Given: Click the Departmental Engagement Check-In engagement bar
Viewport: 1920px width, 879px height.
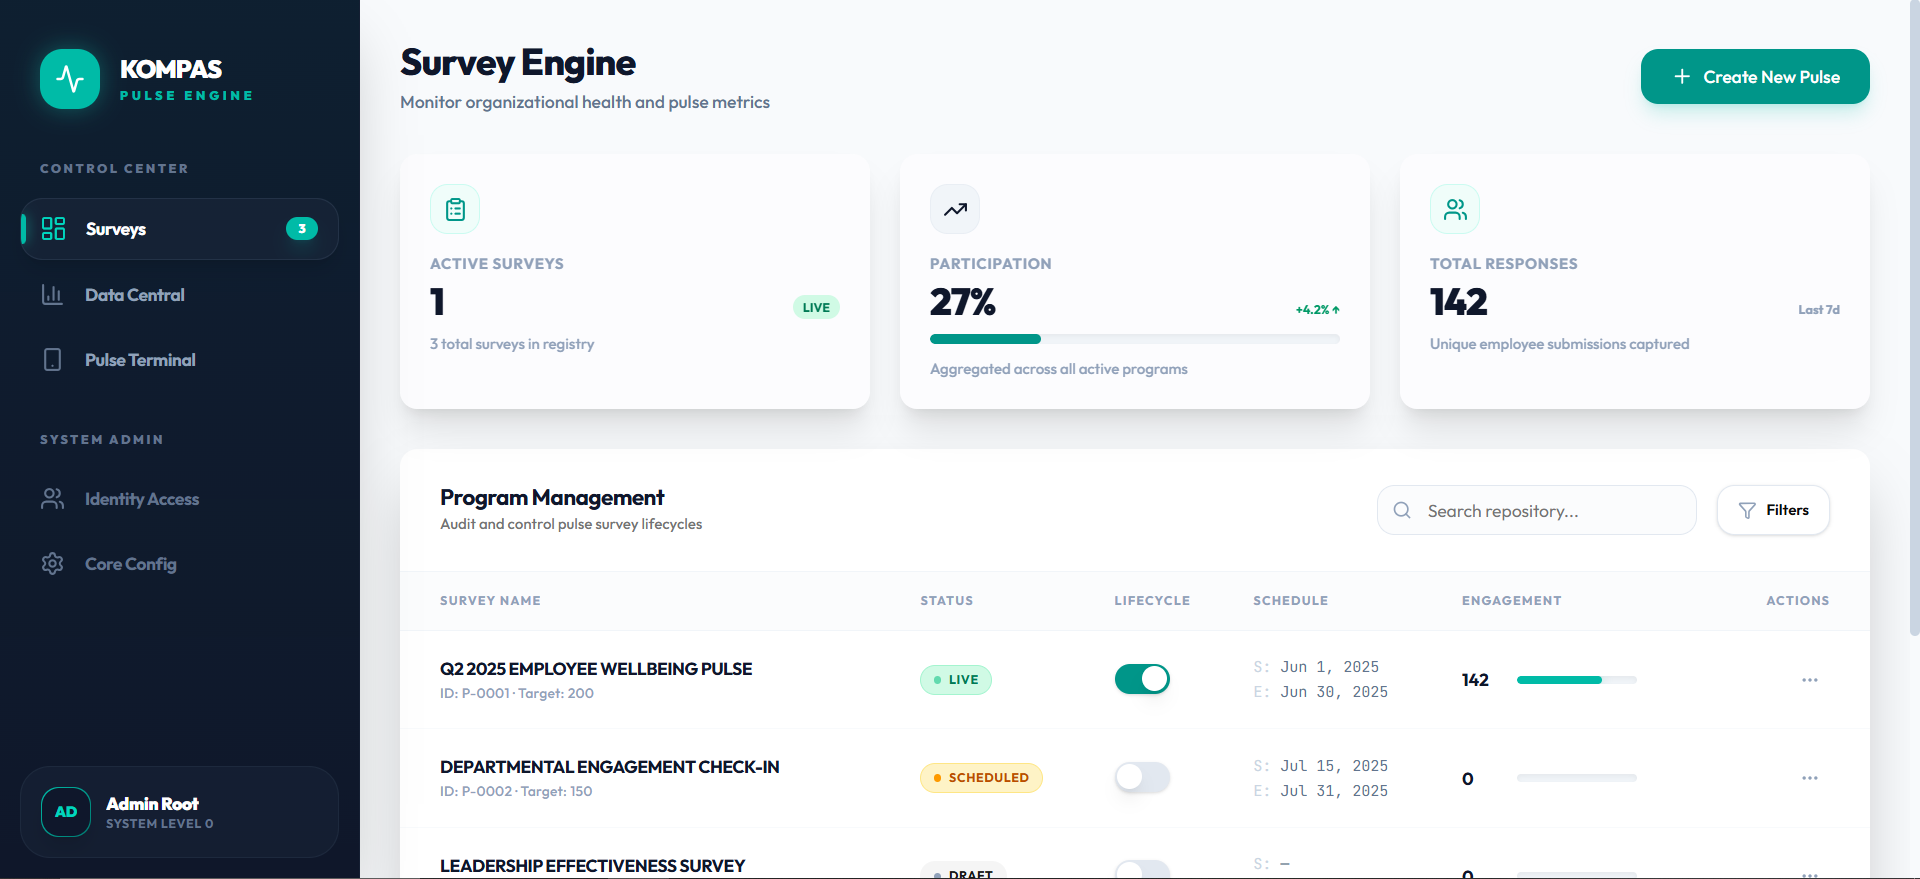Looking at the screenshot, I should pos(1577,778).
